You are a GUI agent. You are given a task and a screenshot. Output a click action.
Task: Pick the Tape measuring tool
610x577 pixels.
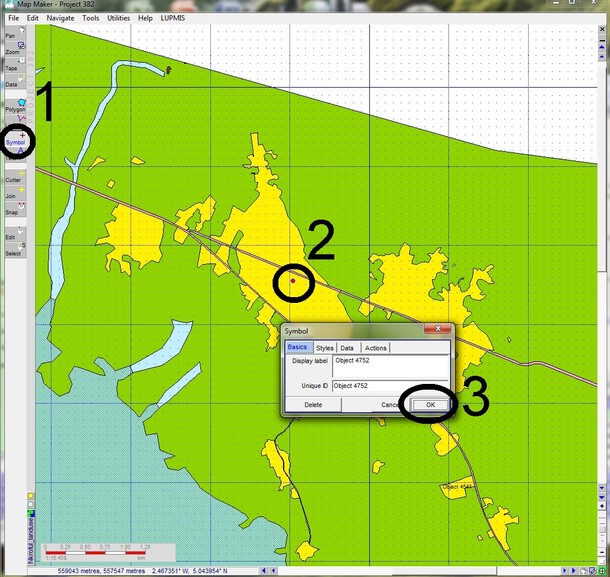11,68
